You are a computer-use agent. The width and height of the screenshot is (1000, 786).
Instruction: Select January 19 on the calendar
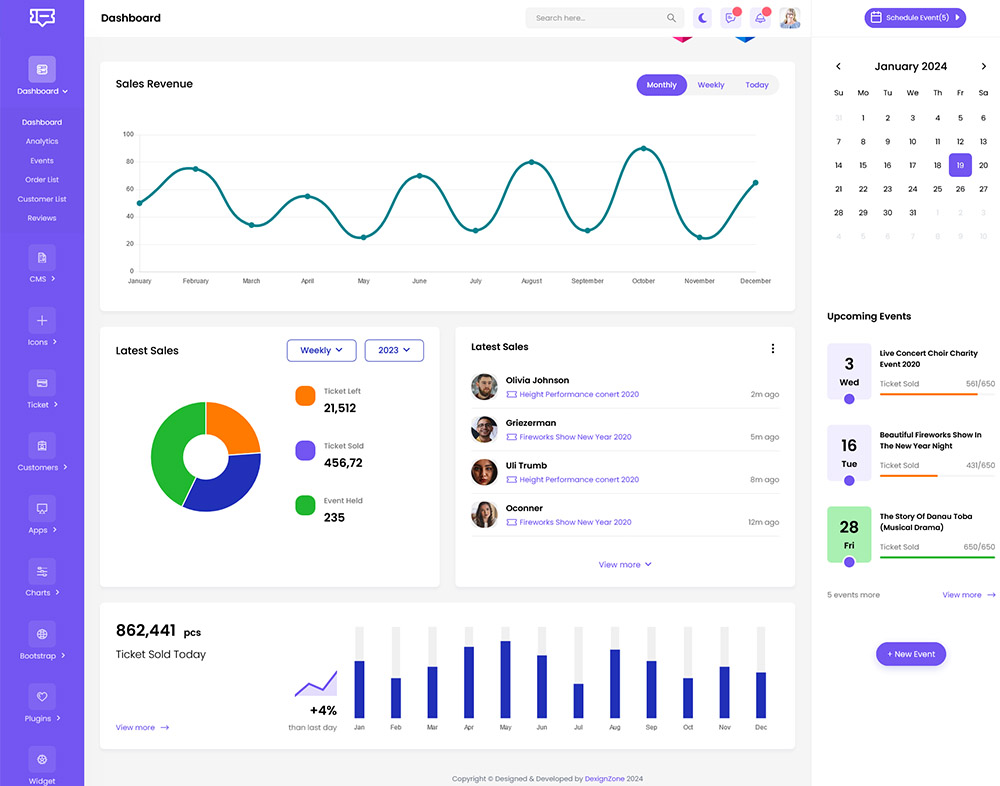pos(960,166)
